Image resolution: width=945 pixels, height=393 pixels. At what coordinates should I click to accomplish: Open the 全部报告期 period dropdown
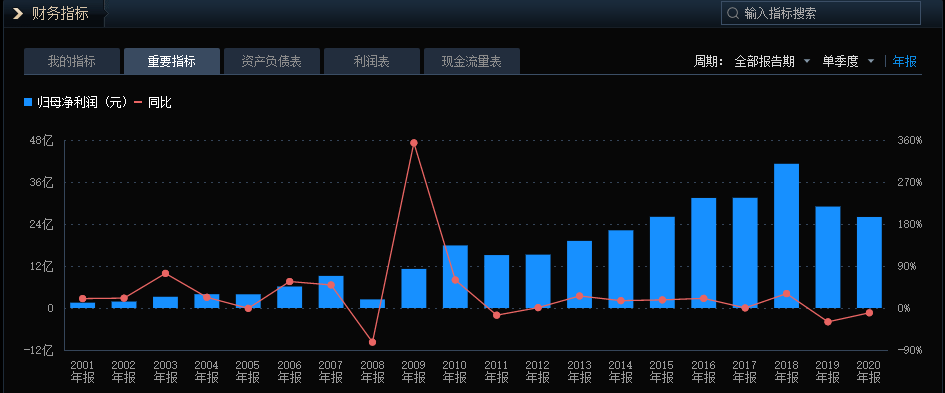tap(773, 61)
